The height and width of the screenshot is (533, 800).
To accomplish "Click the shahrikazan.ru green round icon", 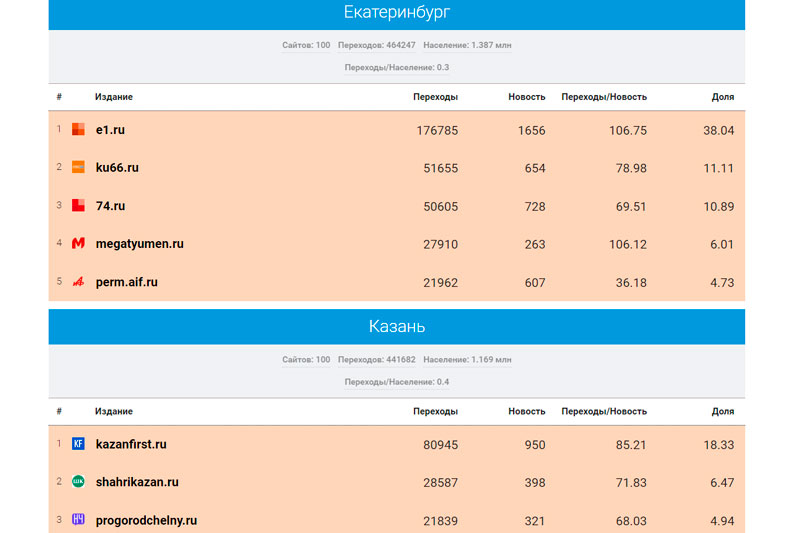I will pos(78,482).
